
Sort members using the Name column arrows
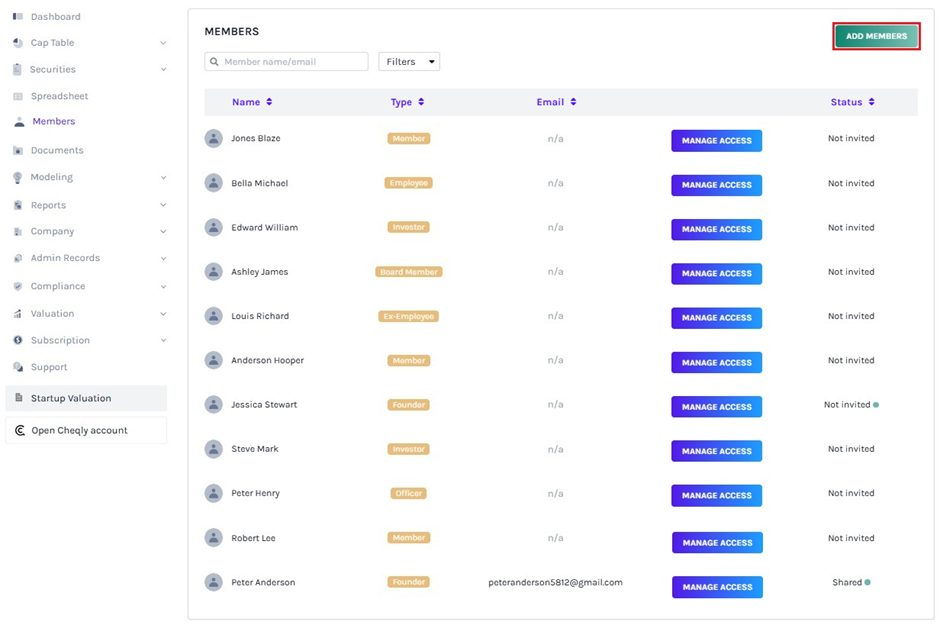coord(269,102)
